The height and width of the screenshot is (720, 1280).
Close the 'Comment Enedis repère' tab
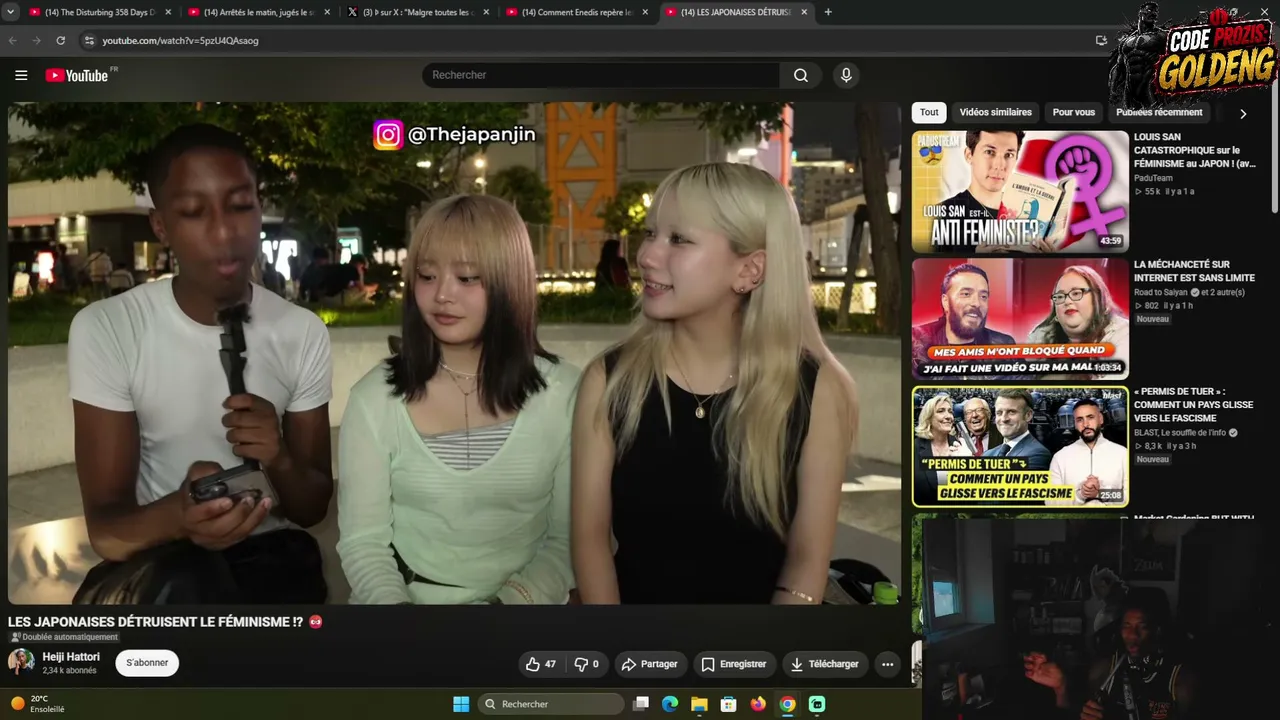pos(645,12)
